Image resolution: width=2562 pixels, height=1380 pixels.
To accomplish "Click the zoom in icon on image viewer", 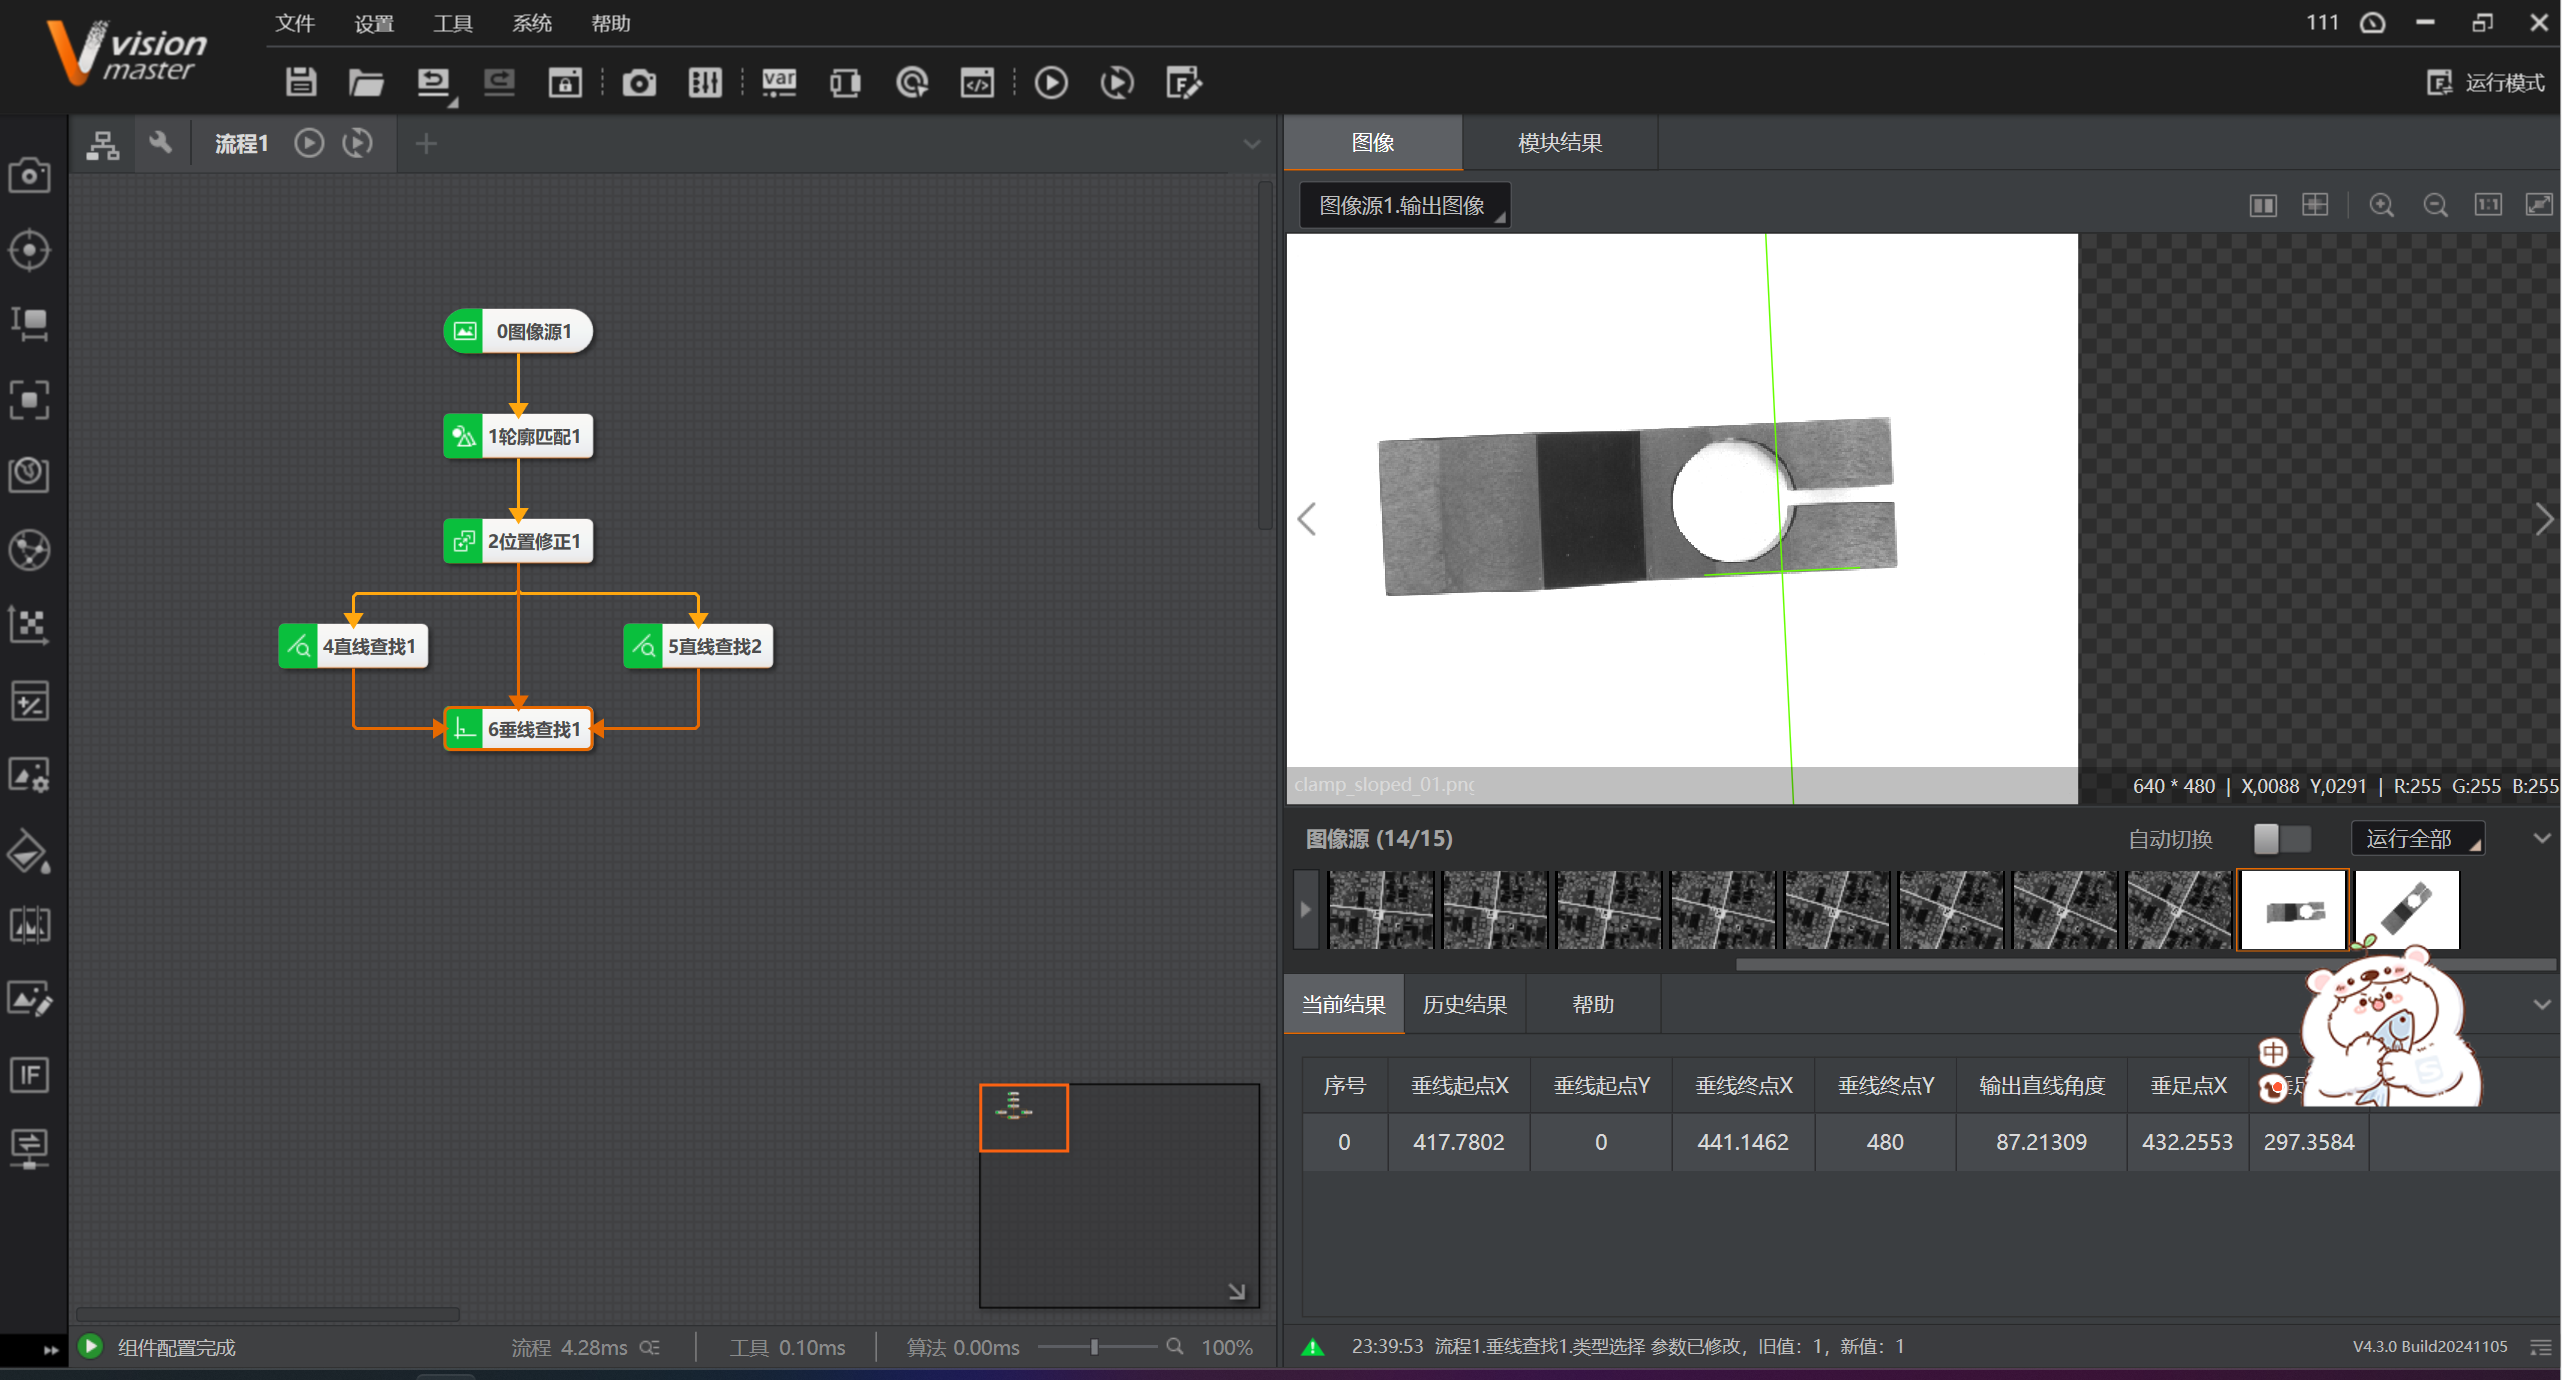I will 2381,205.
